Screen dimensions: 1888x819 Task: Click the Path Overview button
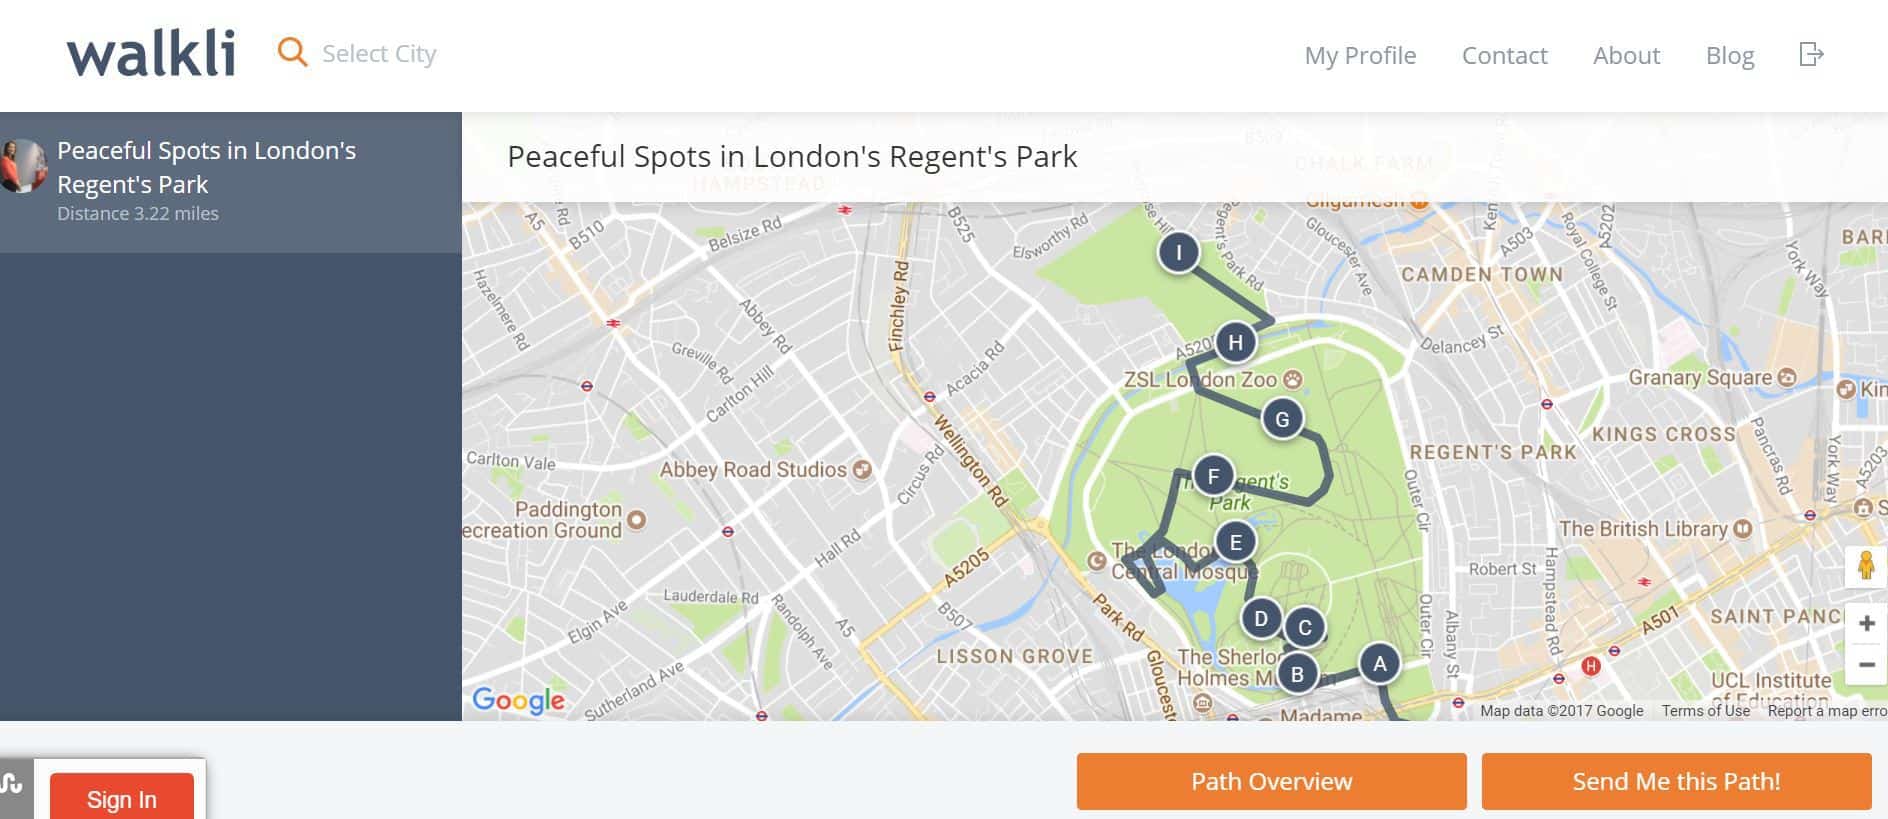[1271, 781]
